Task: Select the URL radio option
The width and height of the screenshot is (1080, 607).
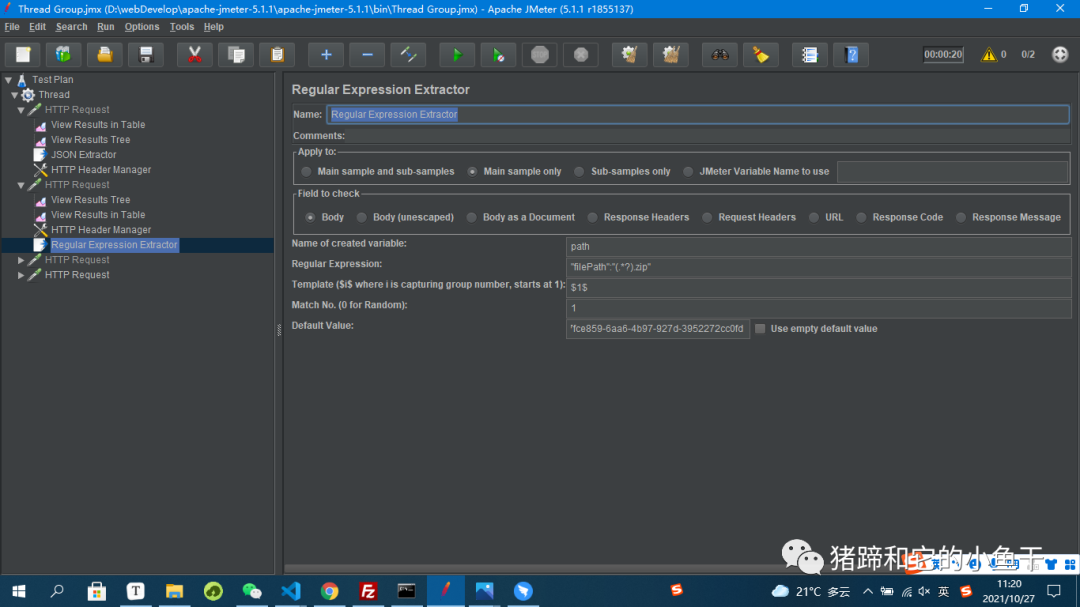Action: (x=814, y=217)
